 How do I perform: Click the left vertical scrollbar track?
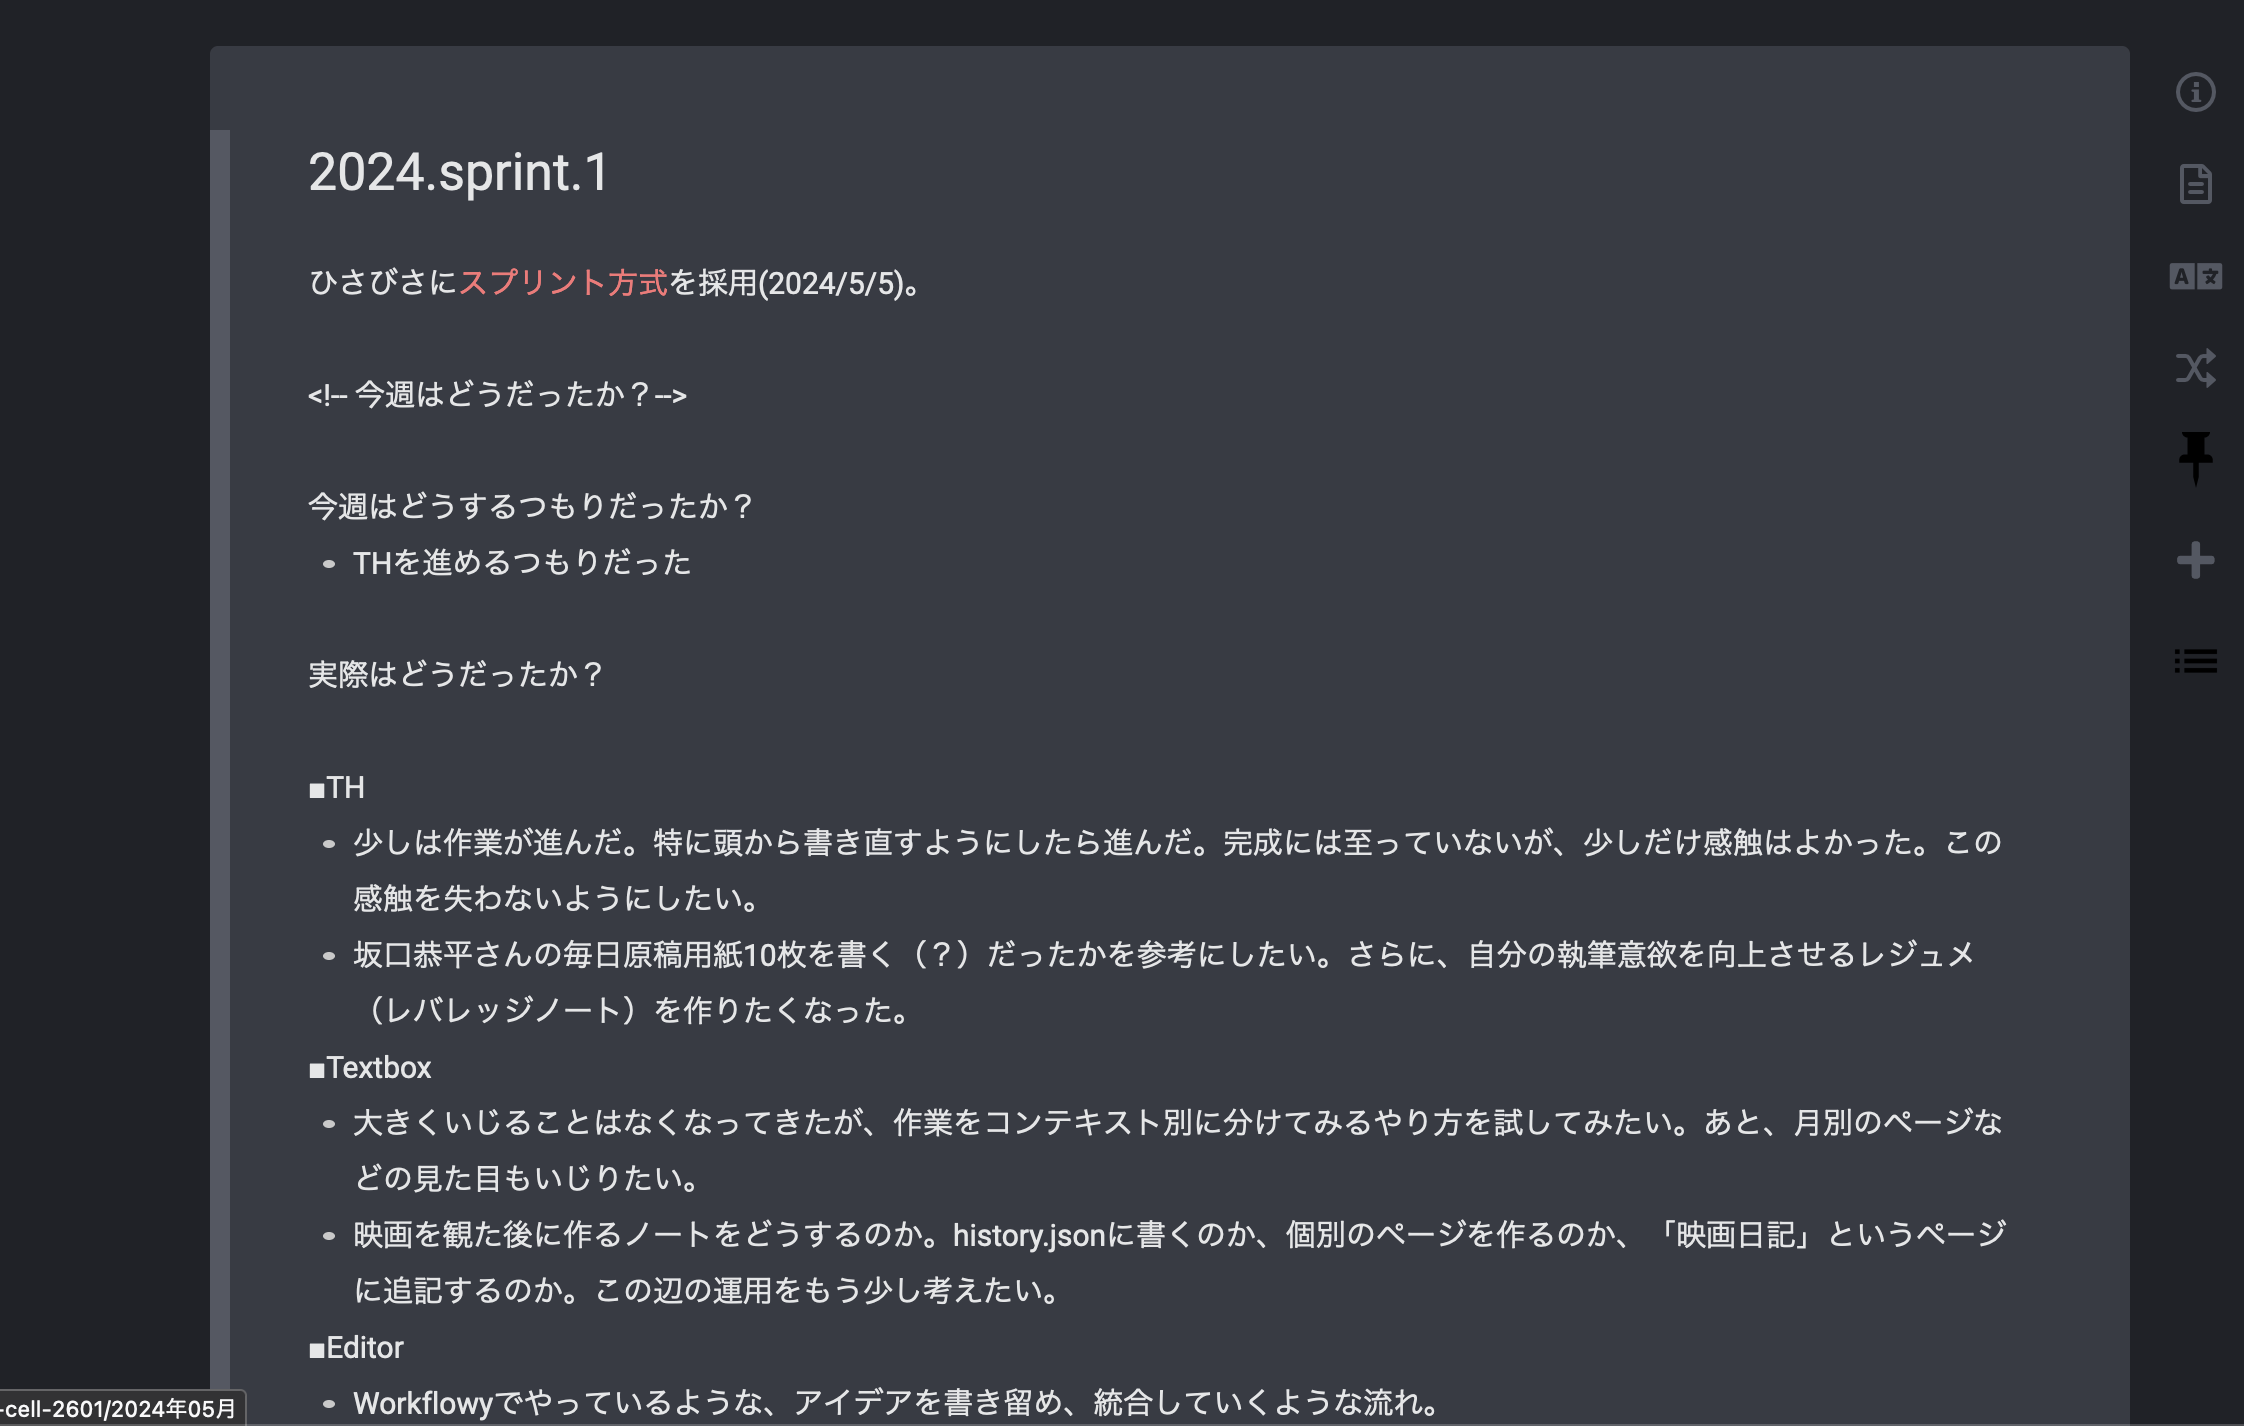point(218,700)
